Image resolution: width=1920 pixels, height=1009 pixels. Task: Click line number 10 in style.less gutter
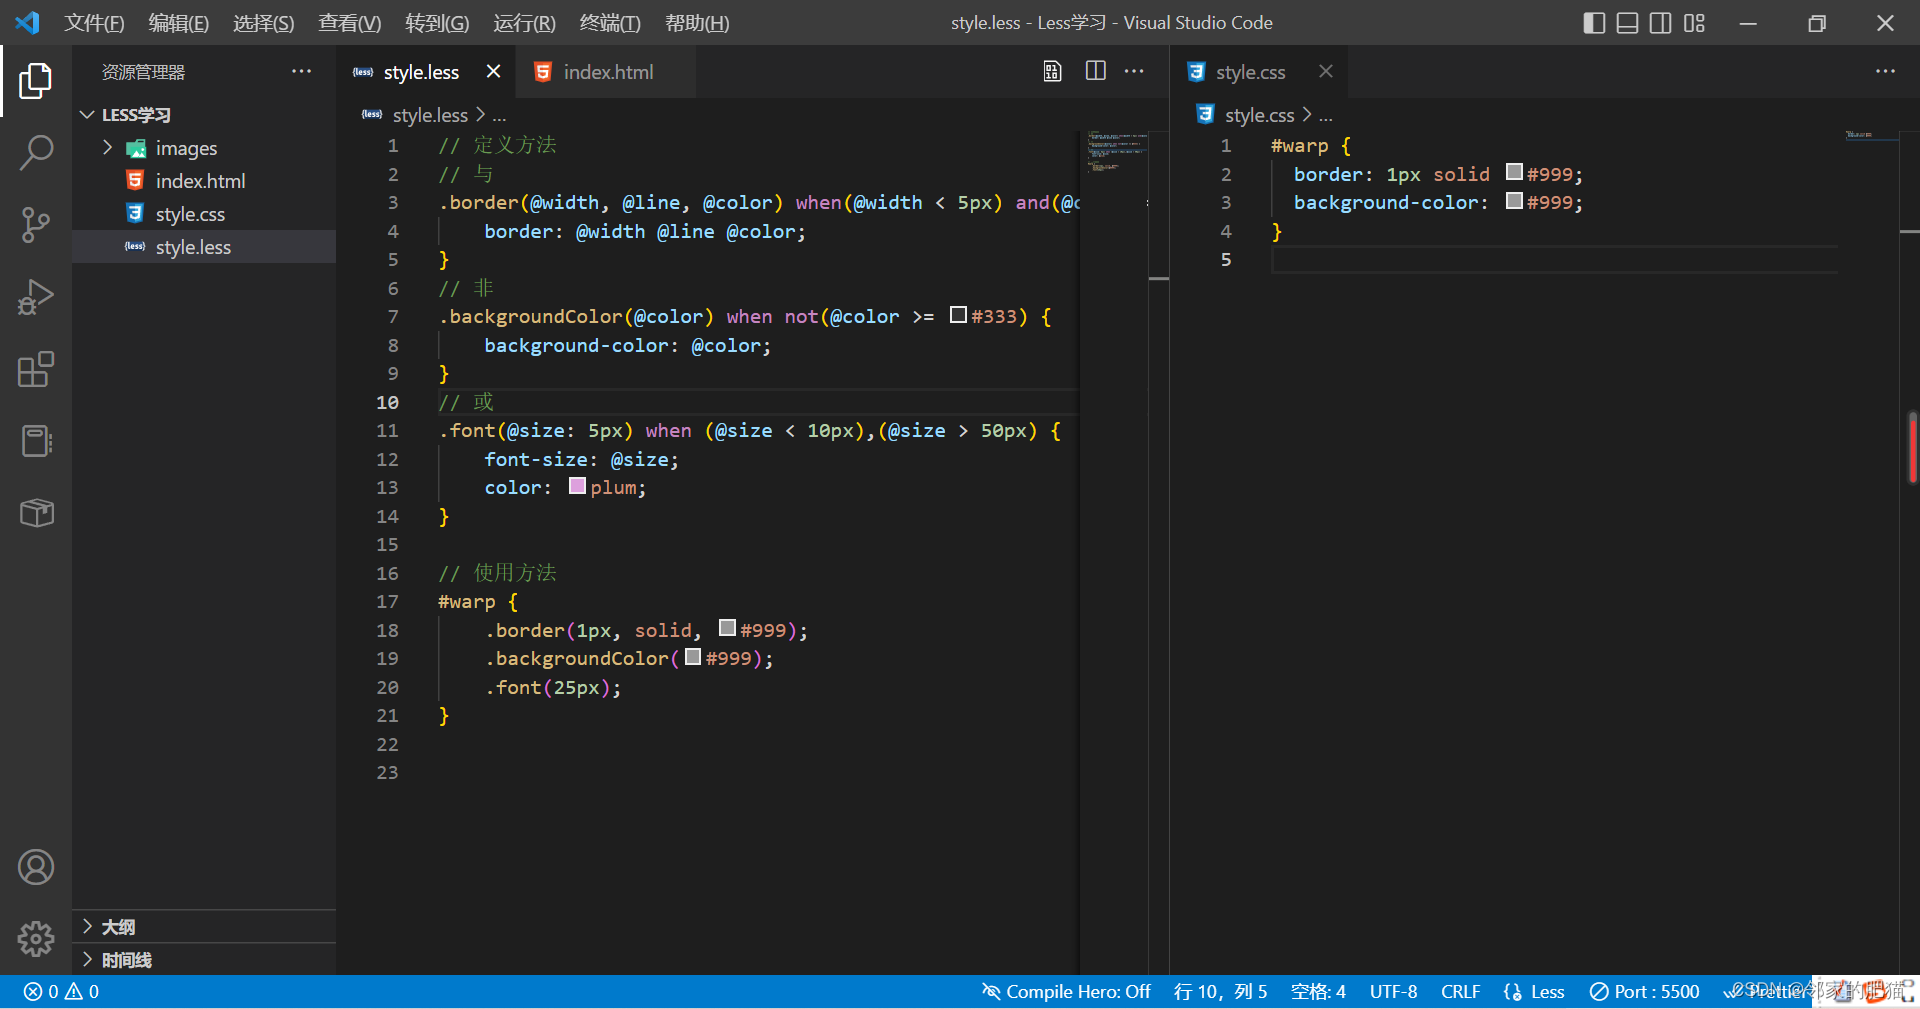coord(387,402)
